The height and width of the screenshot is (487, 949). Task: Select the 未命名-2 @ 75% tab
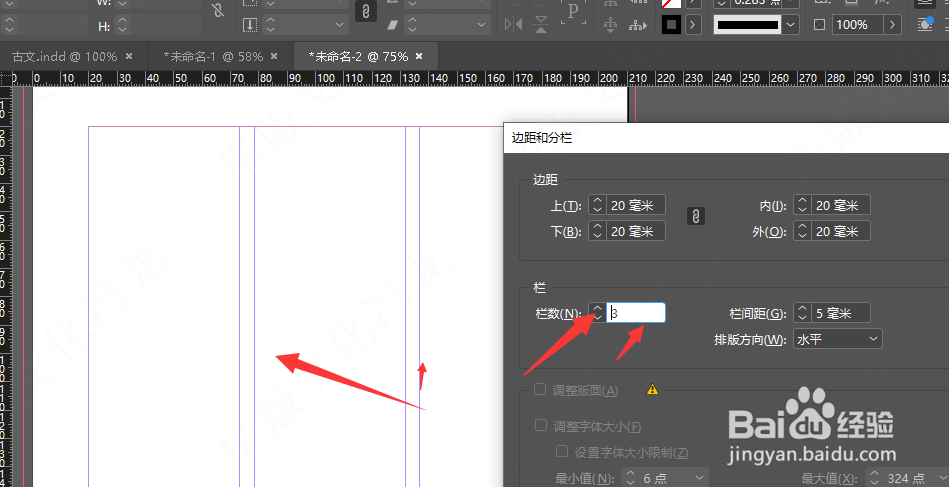358,56
